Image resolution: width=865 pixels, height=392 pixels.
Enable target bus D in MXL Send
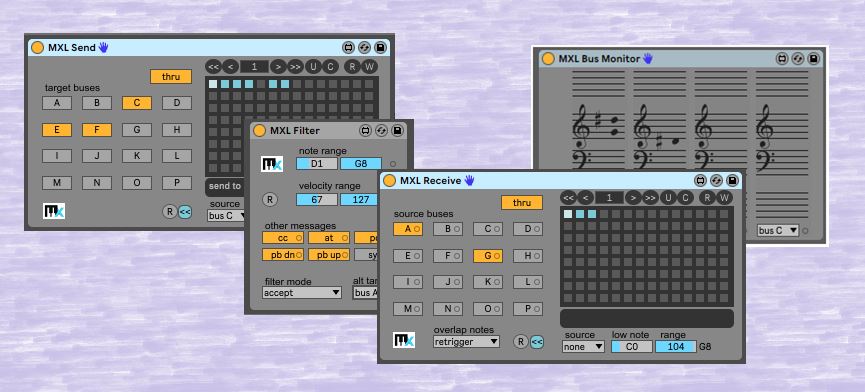pyautogui.click(x=177, y=103)
